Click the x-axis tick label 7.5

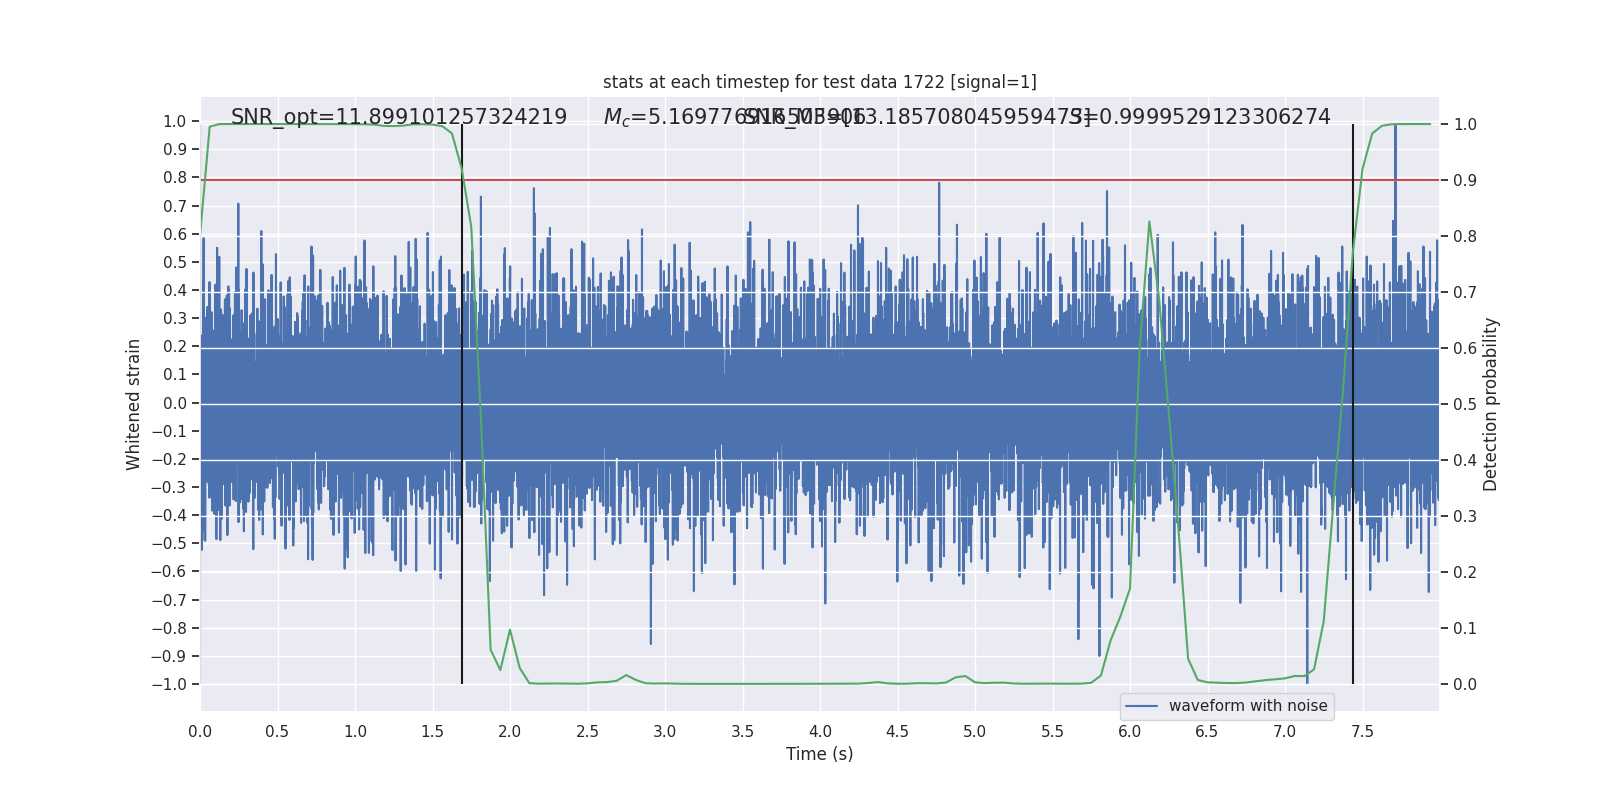click(x=1362, y=732)
